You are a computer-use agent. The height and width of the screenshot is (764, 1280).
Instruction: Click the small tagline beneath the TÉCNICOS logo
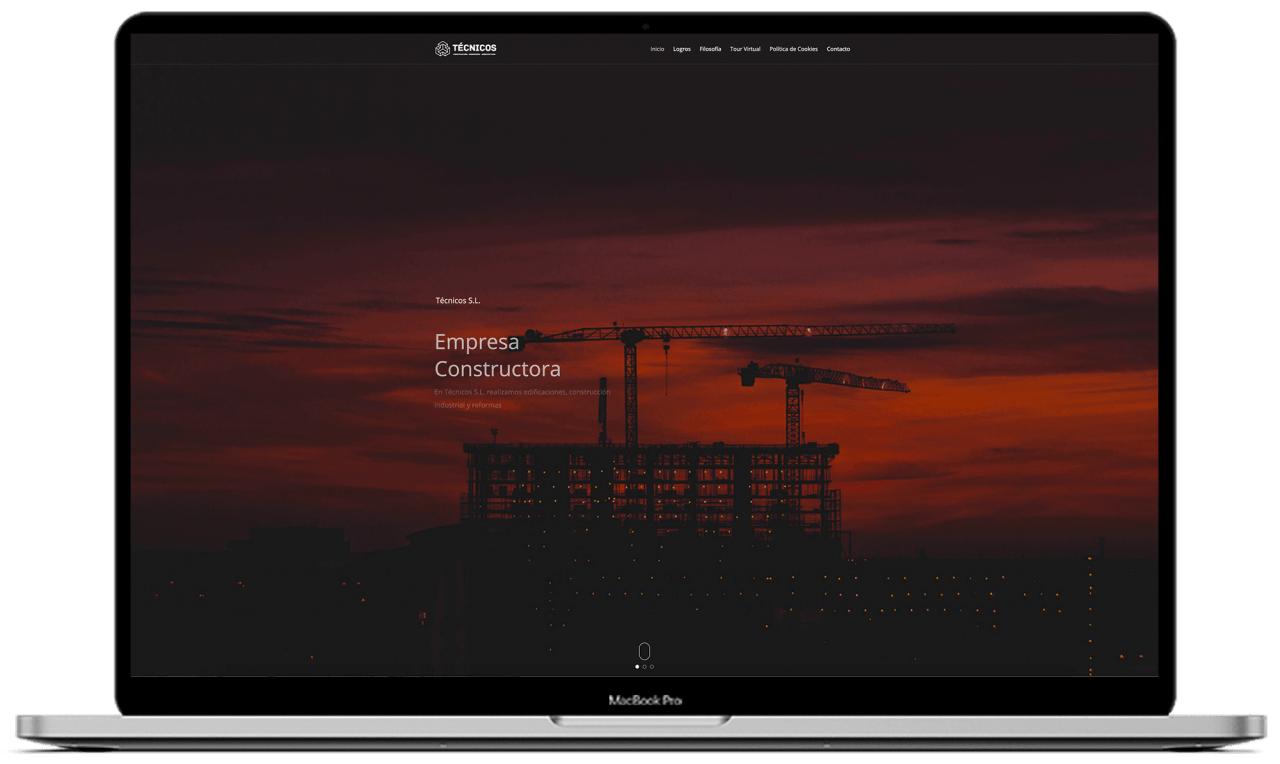[474, 55]
